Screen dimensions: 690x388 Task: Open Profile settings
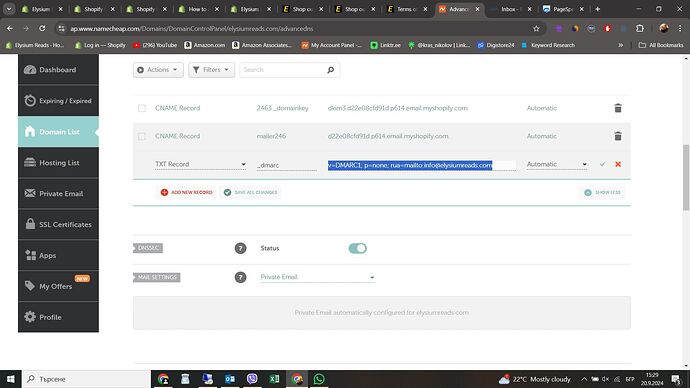point(58,317)
